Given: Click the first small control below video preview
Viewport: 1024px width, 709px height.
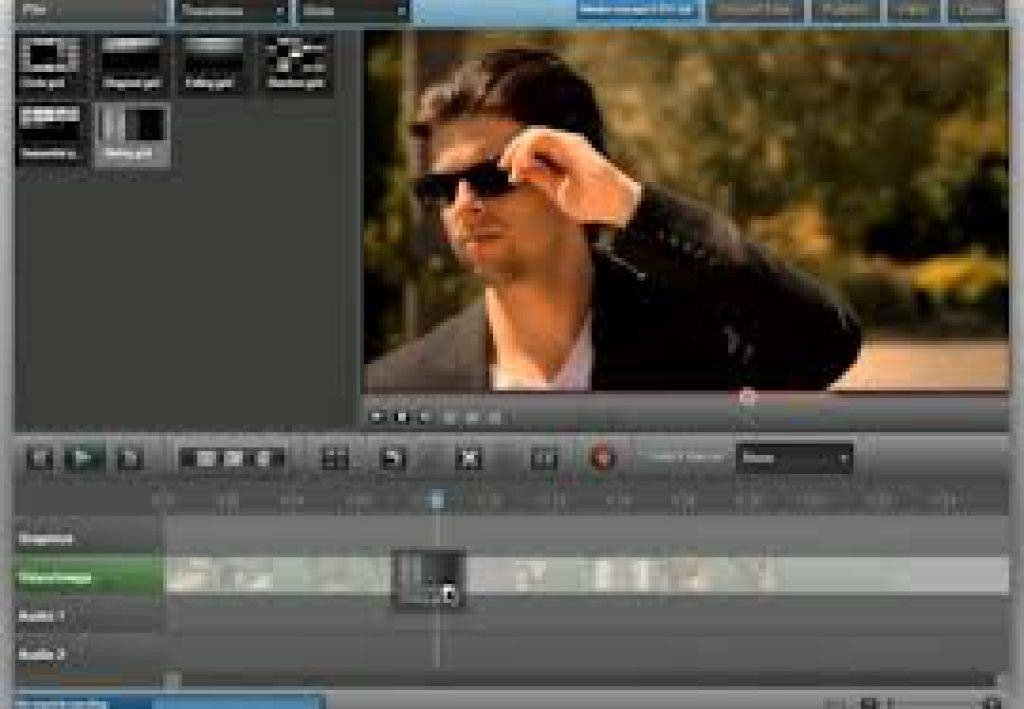Looking at the screenshot, I should coord(377,417).
